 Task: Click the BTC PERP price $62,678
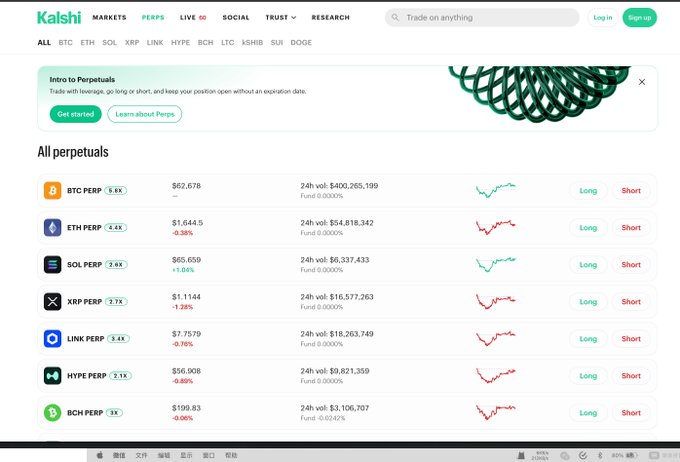click(x=186, y=186)
